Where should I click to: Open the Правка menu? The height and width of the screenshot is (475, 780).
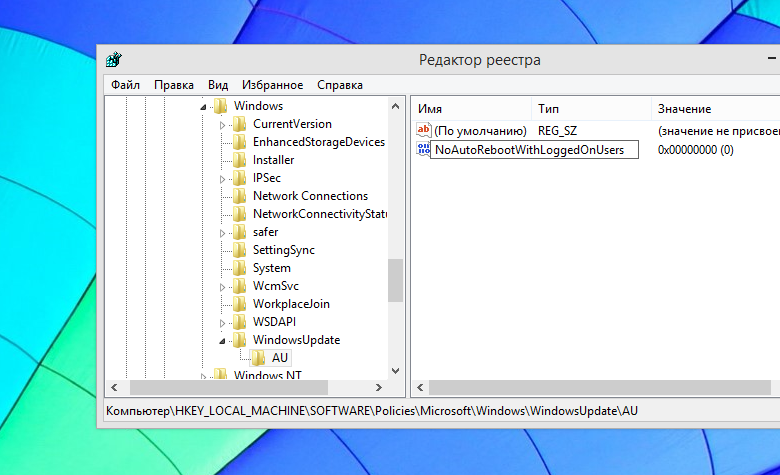tap(174, 85)
